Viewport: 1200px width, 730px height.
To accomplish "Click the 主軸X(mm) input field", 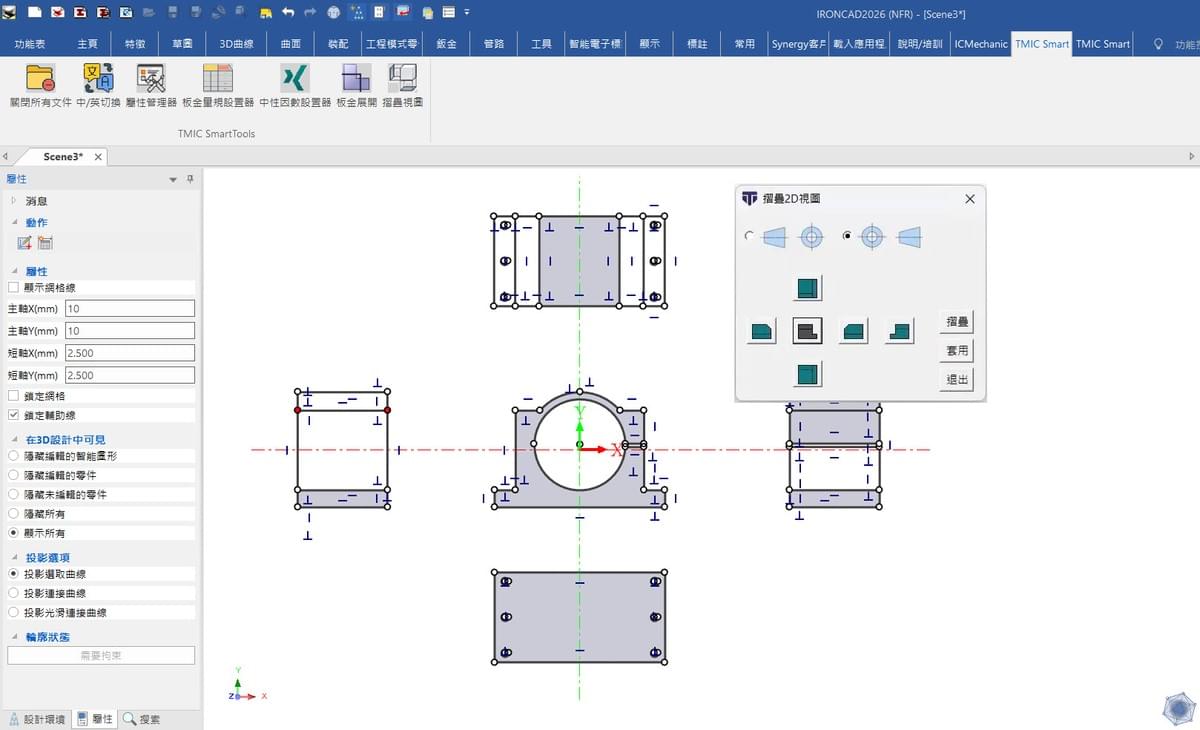I will [130, 309].
